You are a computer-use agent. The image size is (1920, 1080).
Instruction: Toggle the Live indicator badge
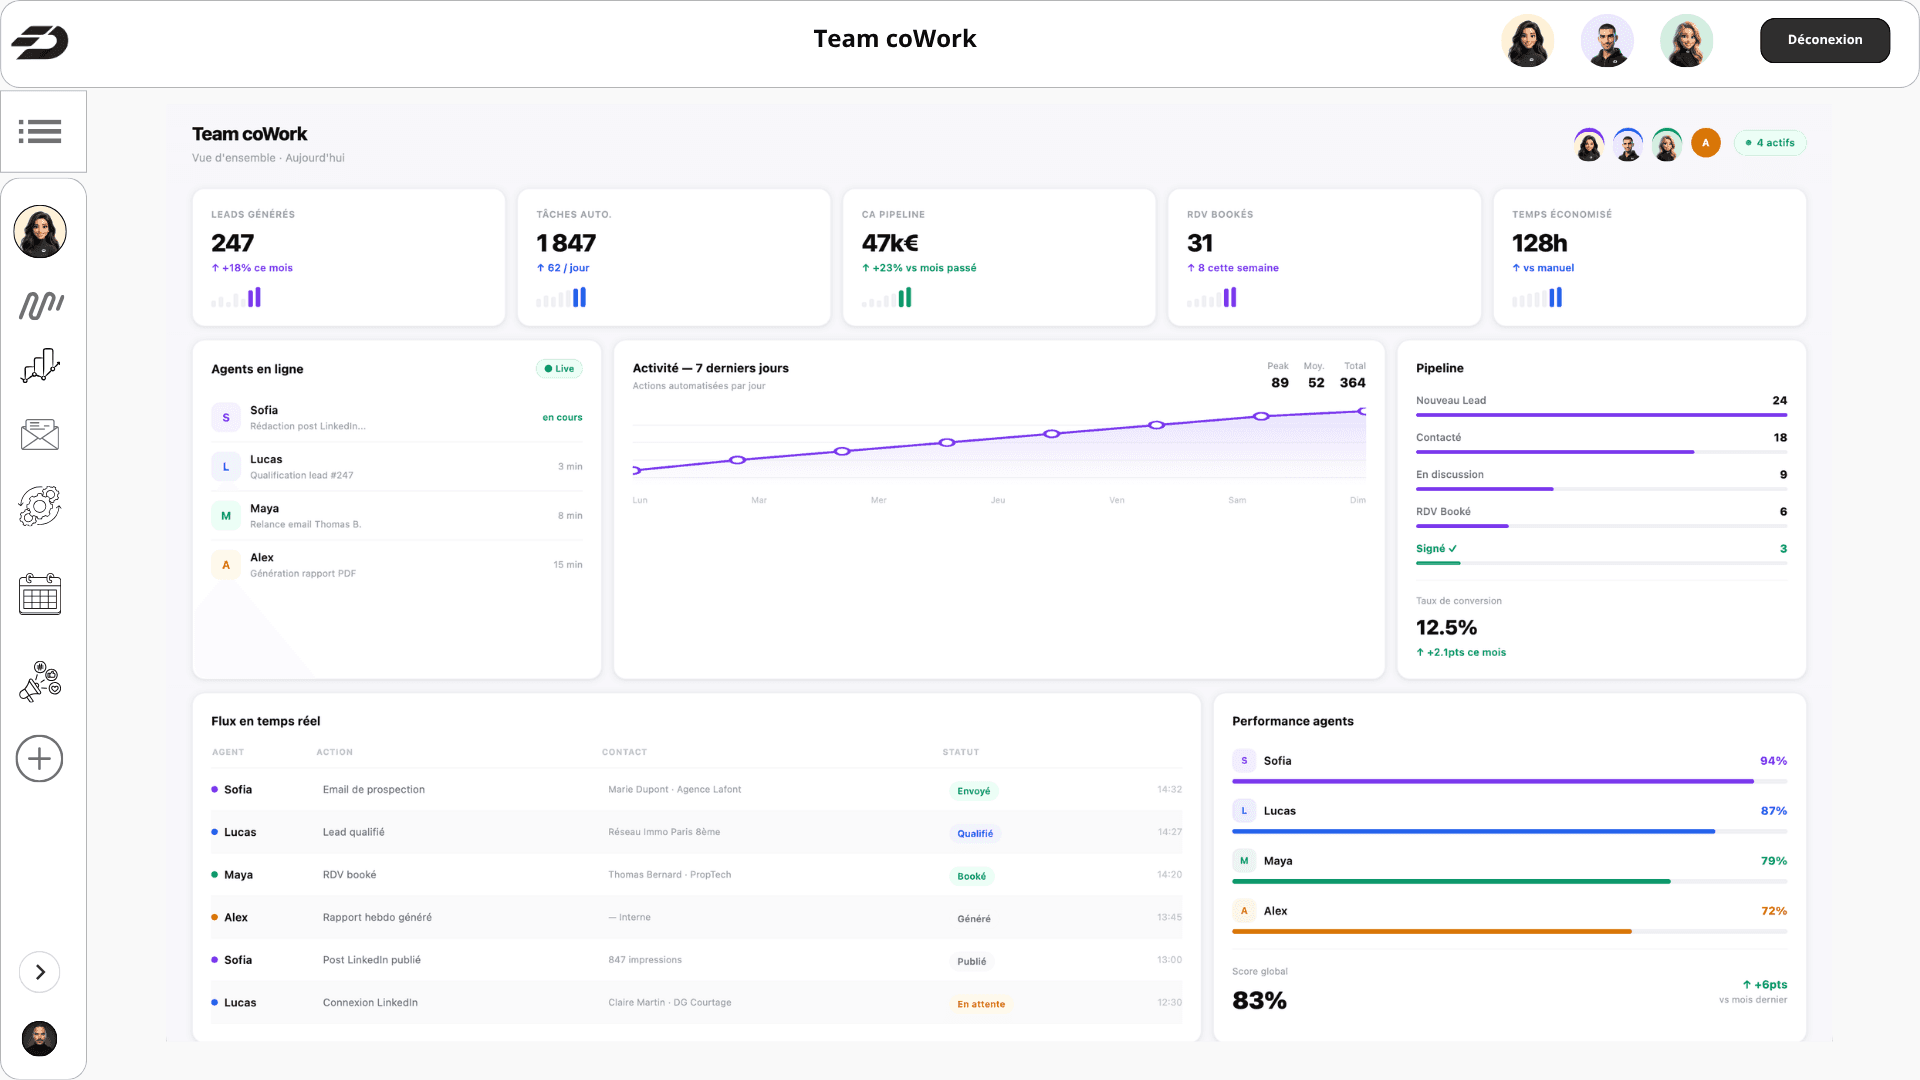559,369
